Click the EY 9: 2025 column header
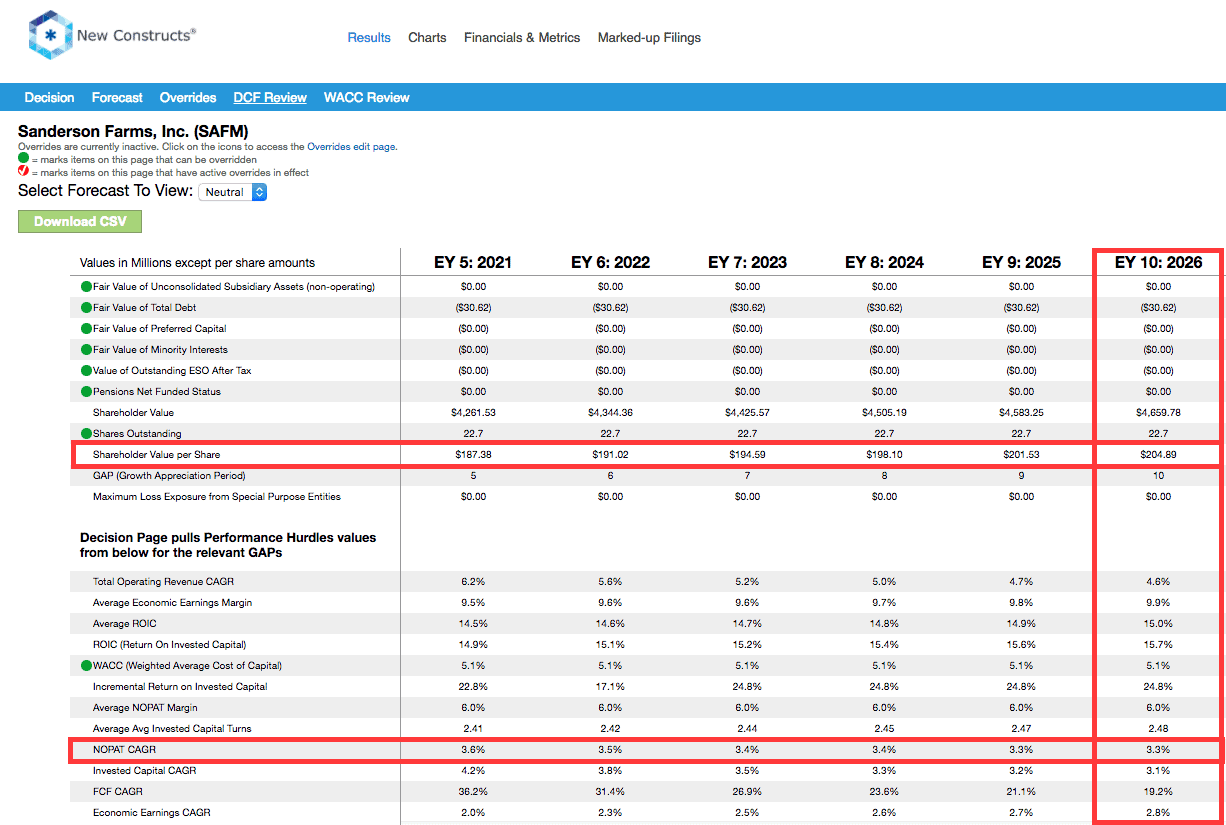Screen dimensions: 1226x825 point(1021,263)
